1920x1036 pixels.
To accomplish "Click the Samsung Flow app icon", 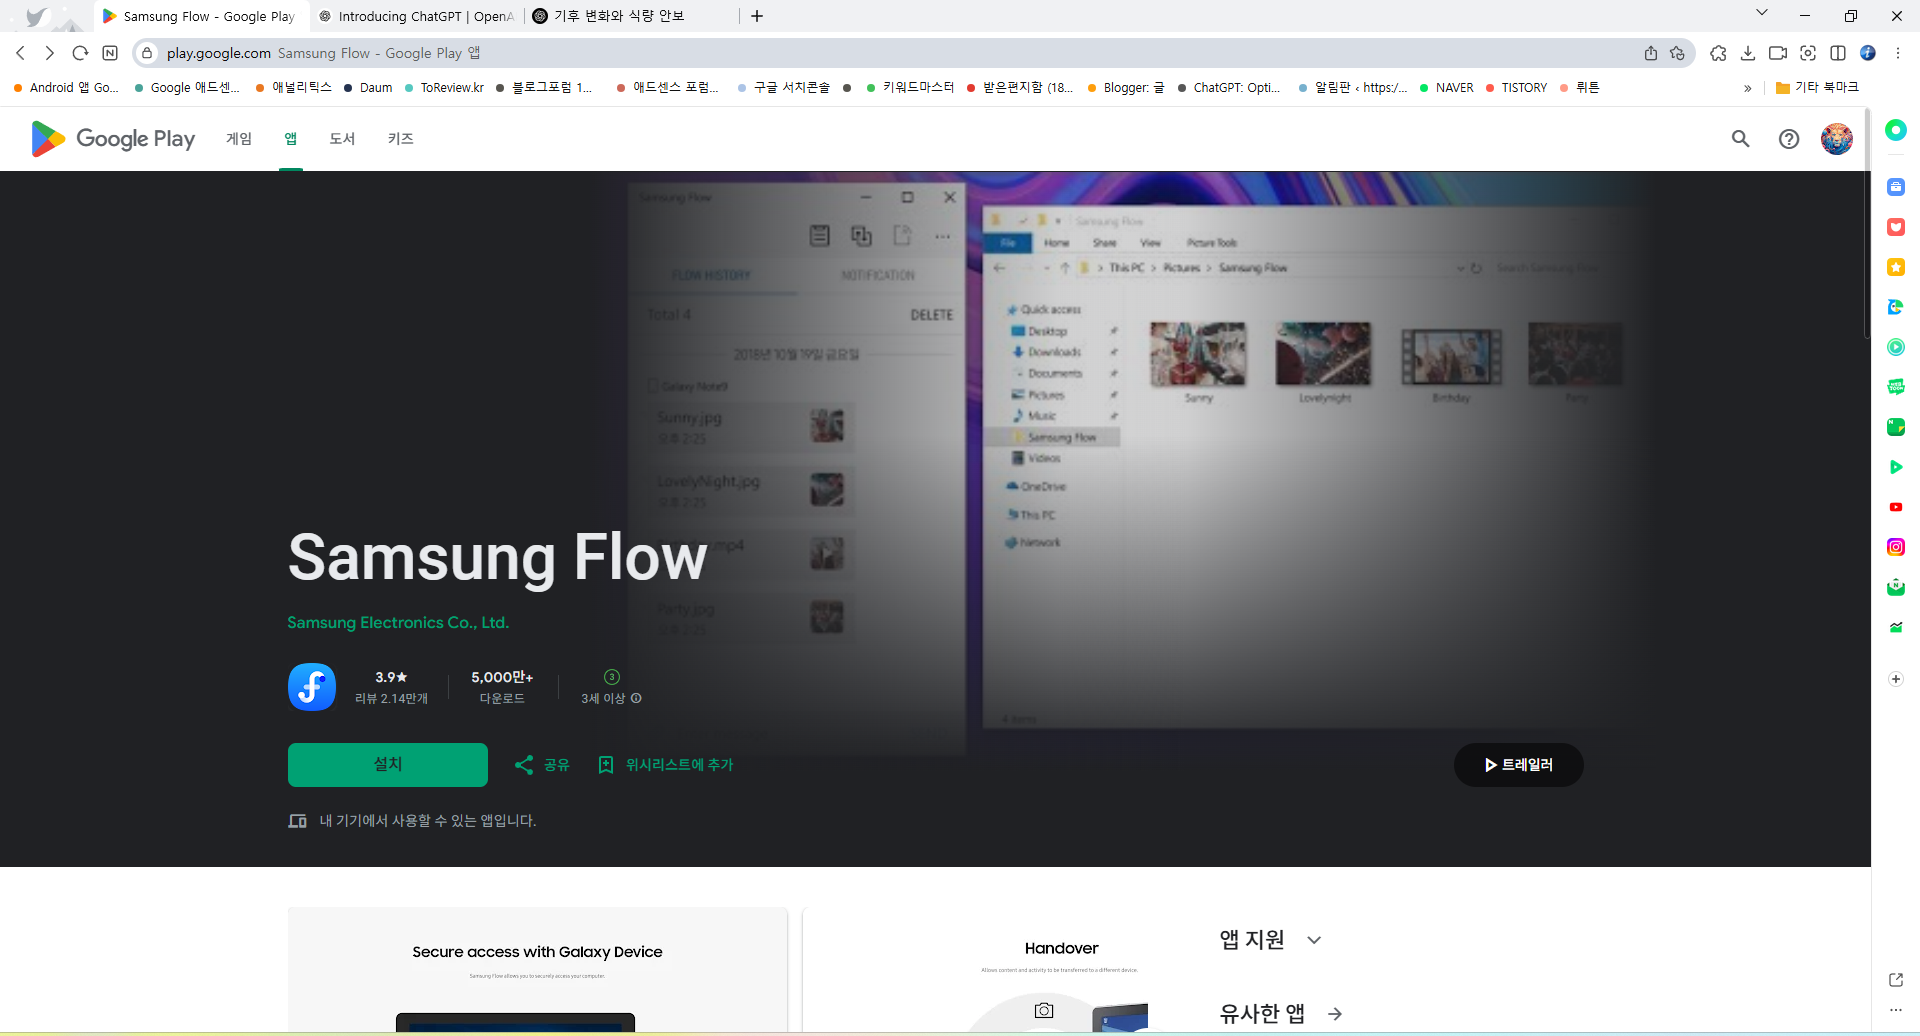I will pyautogui.click(x=311, y=687).
